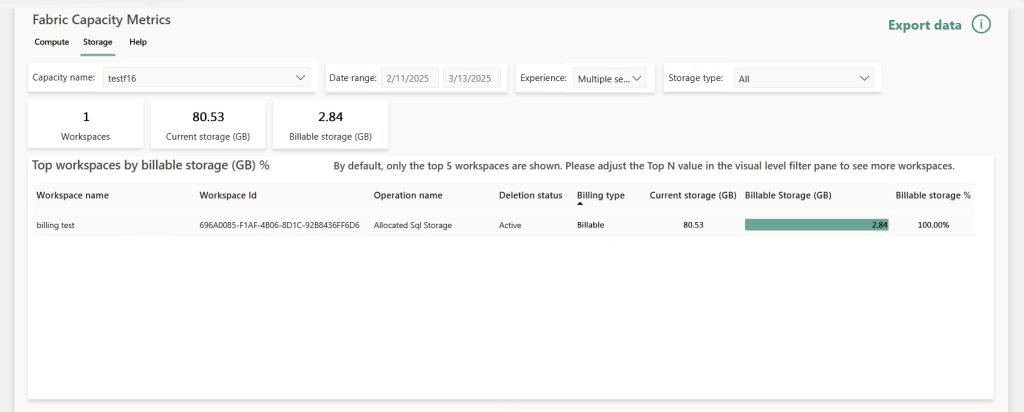The image size is (1024, 412).
Task: Open the Help tab
Action: click(x=138, y=42)
